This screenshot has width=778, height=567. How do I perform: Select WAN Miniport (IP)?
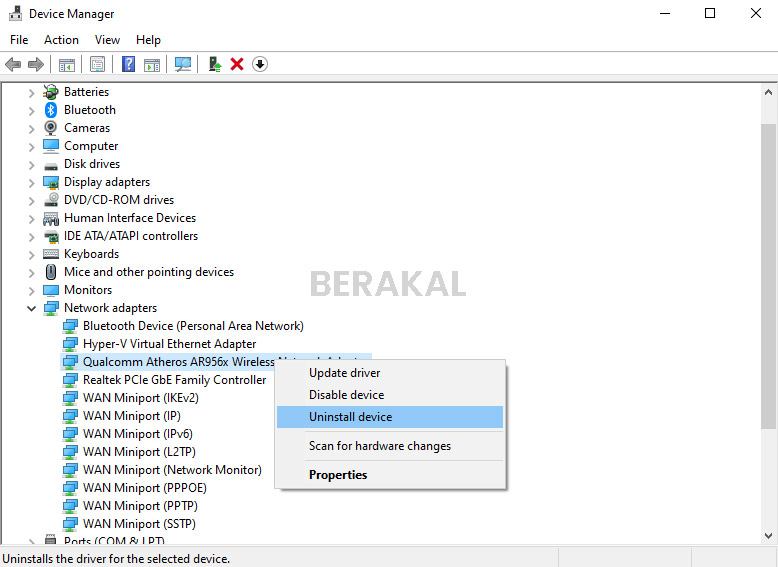tap(131, 416)
